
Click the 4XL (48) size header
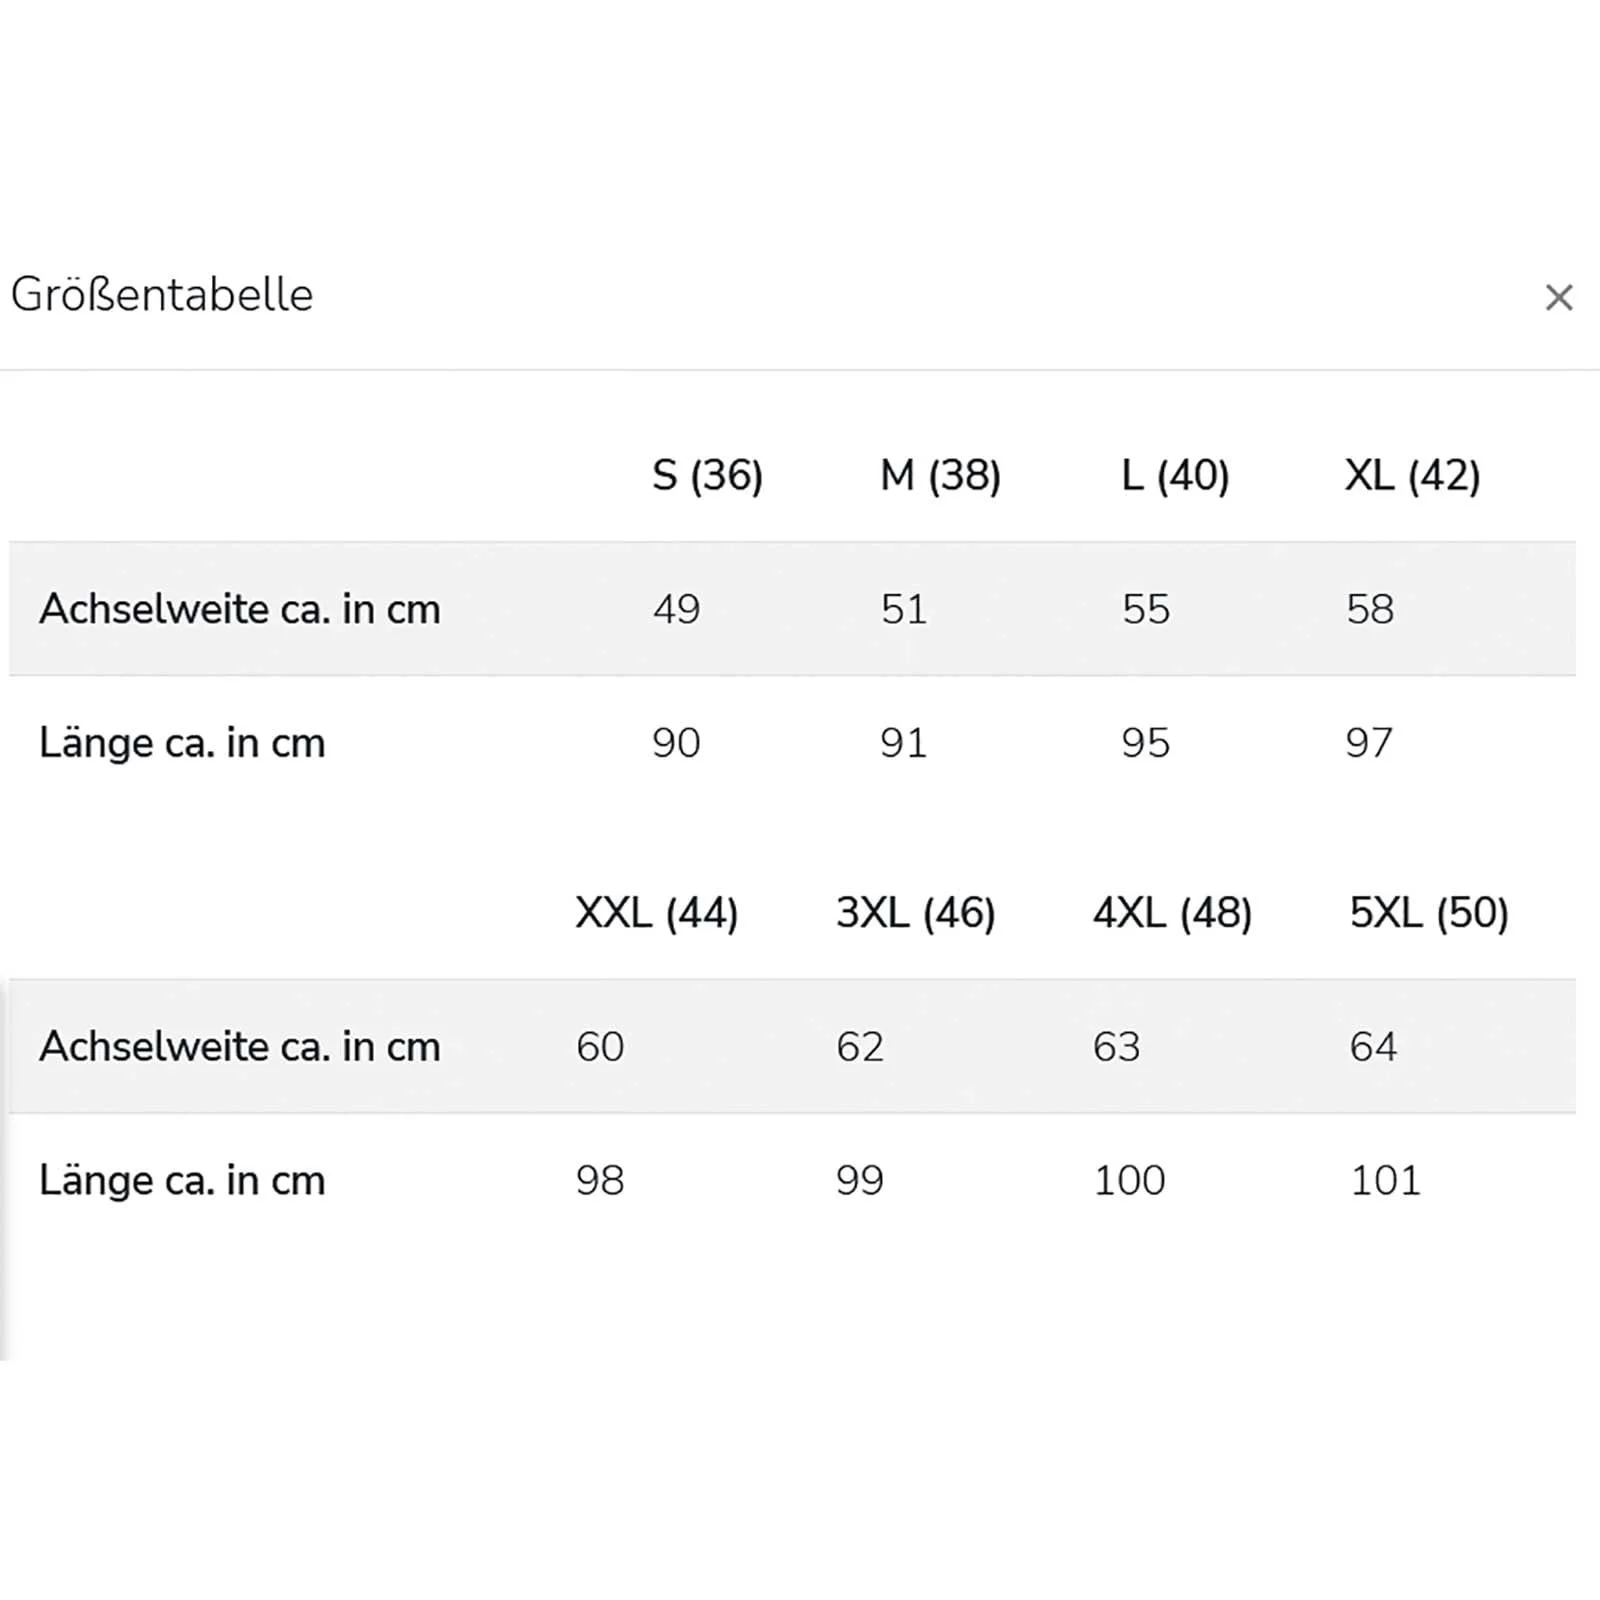pyautogui.click(x=1172, y=913)
